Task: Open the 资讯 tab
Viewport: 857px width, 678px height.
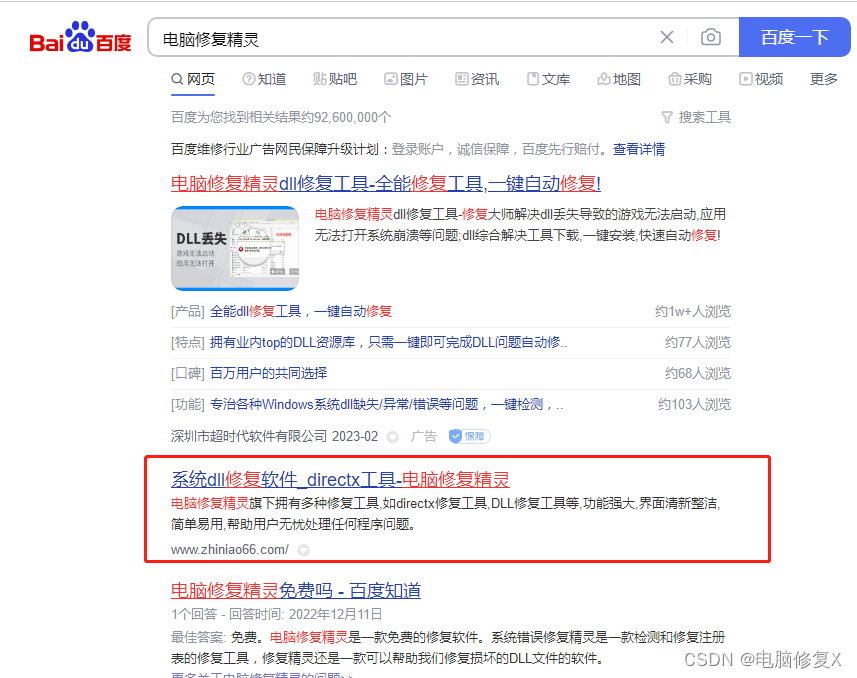Action: [477, 79]
